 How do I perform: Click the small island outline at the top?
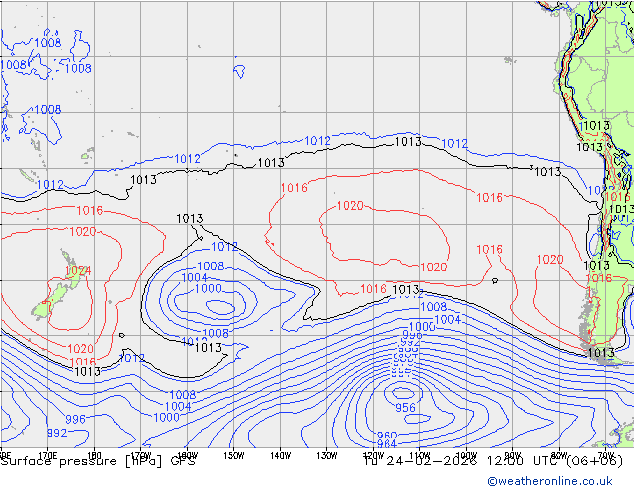(x=239, y=71)
